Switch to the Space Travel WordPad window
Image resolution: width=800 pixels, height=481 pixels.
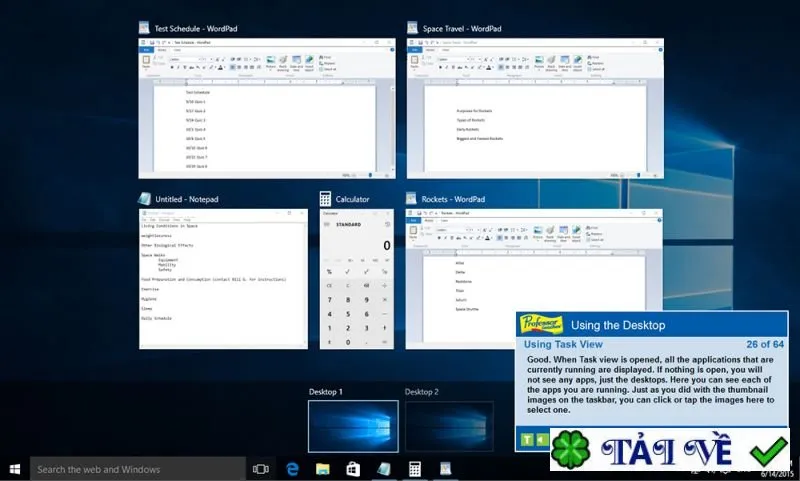pyautogui.click(x=535, y=108)
